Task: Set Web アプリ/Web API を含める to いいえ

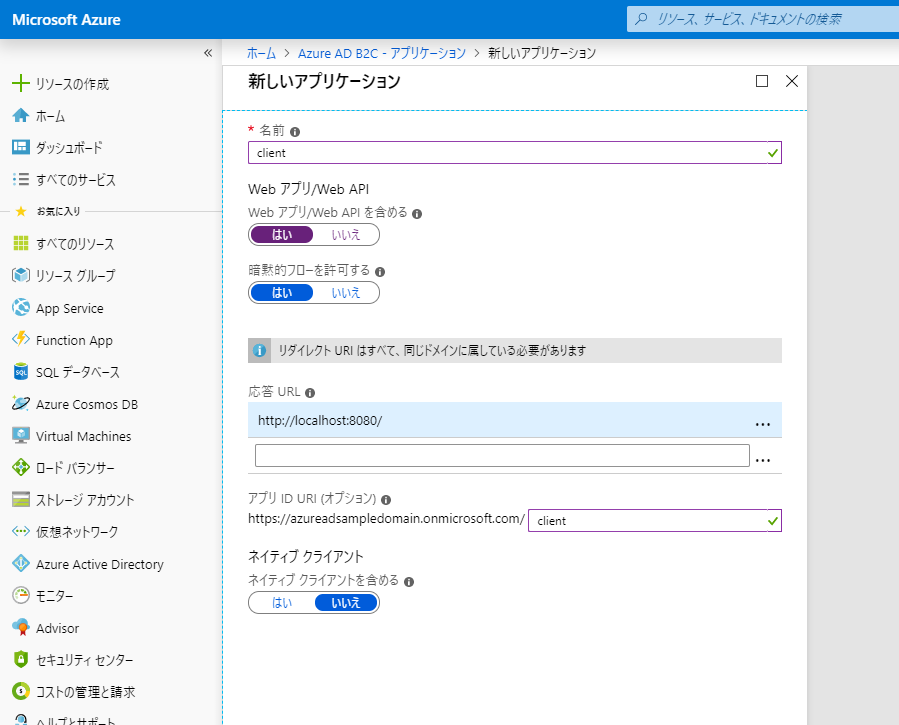Action: 345,234
